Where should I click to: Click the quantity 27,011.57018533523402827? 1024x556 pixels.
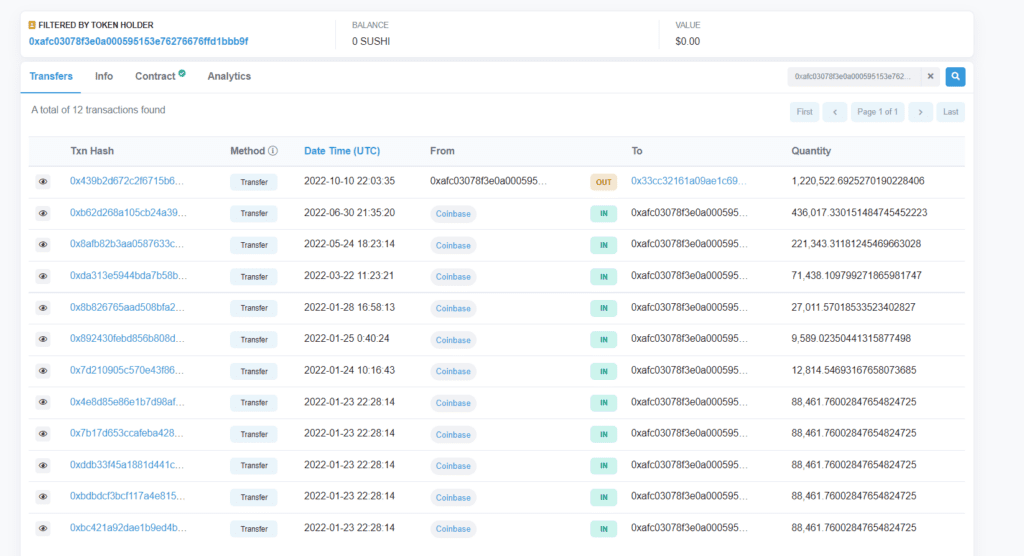tap(854, 307)
